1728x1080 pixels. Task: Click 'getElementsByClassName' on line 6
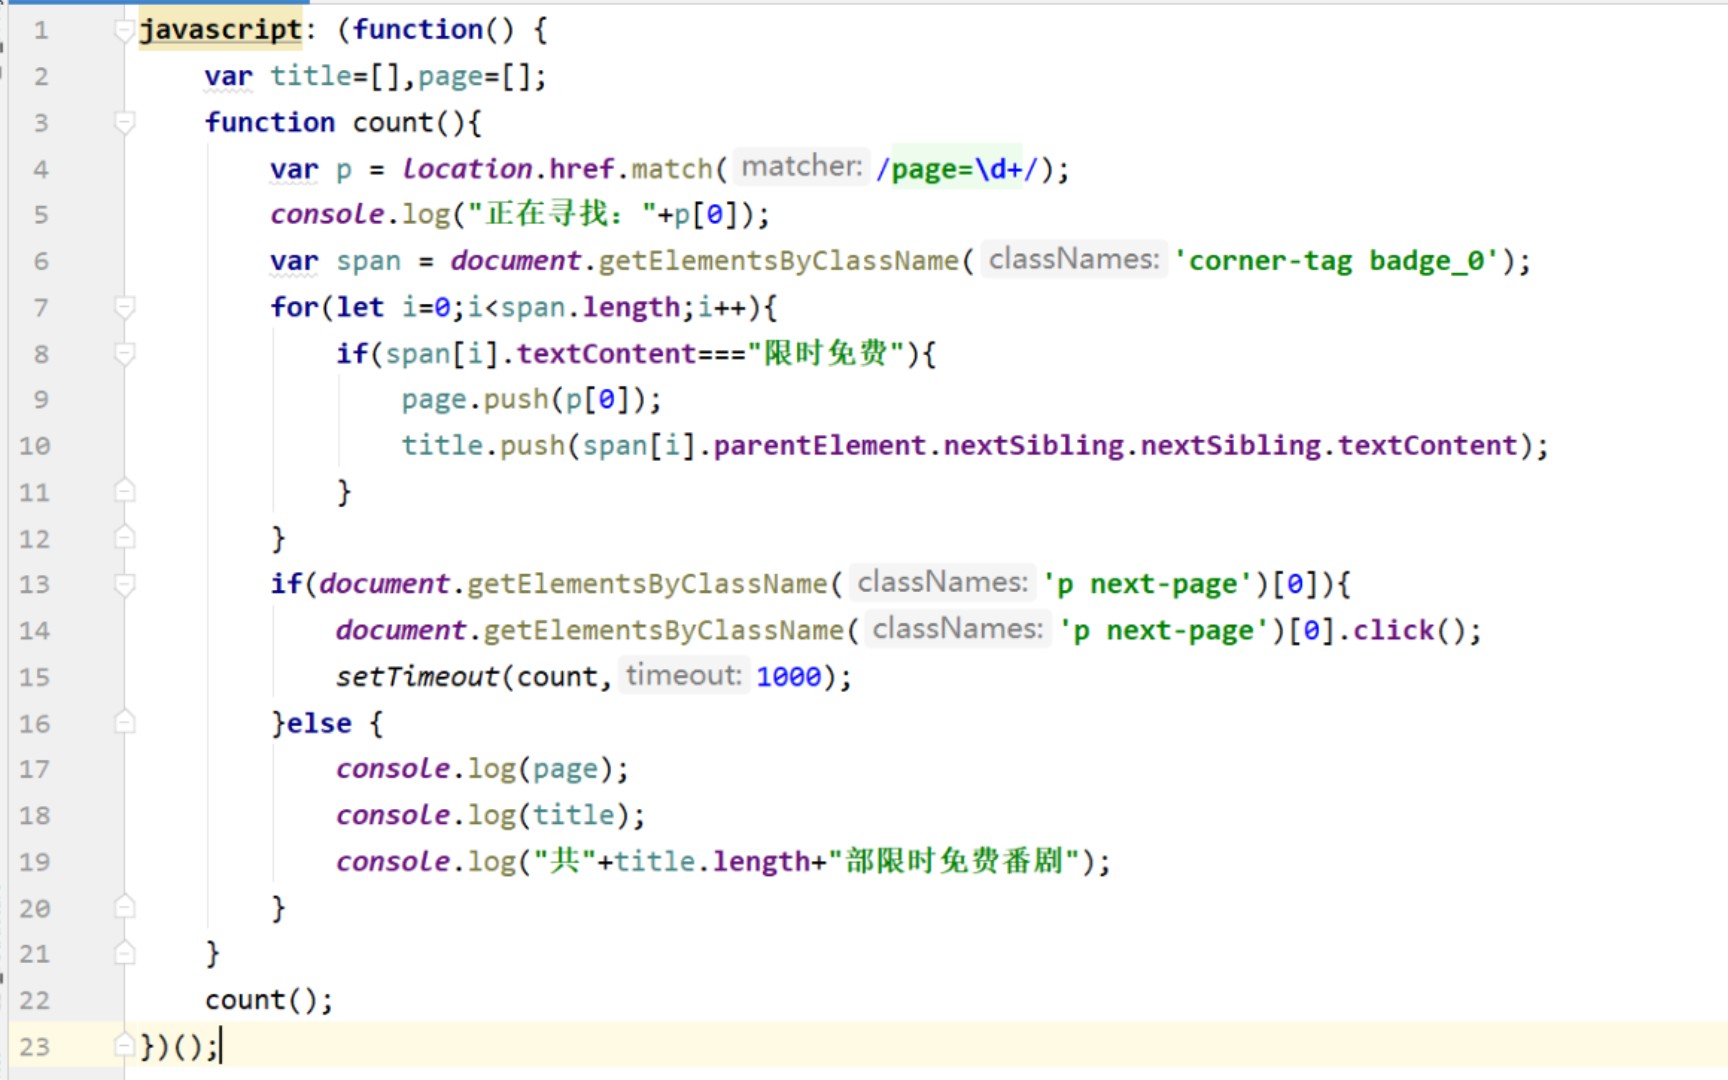[779, 261]
